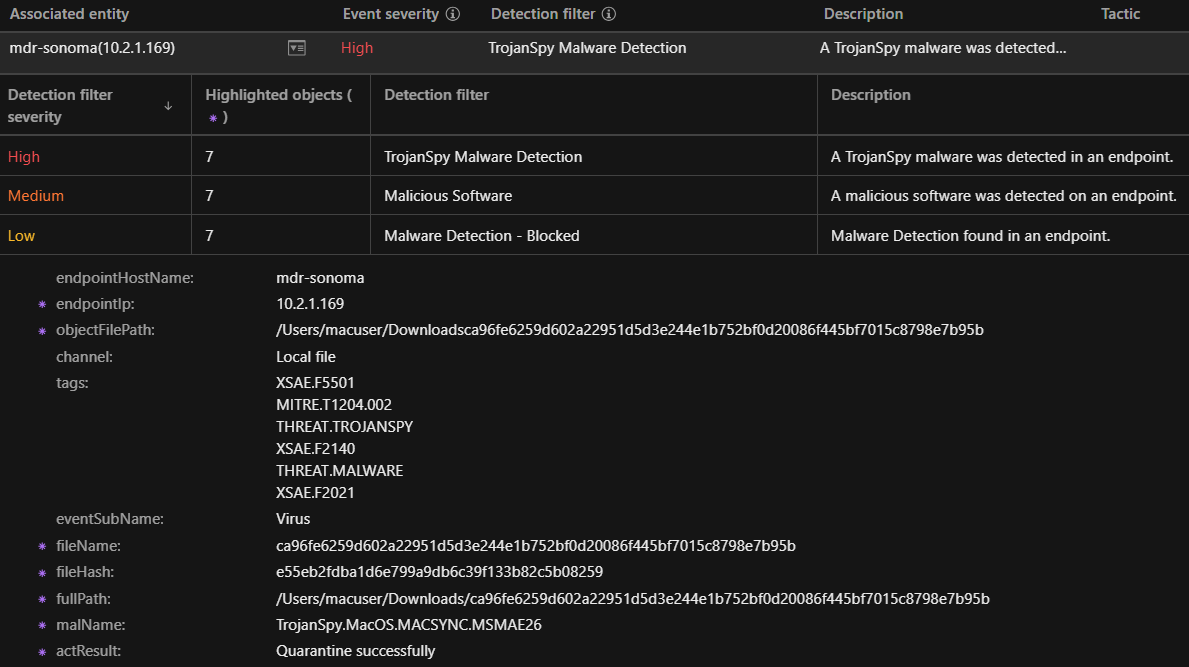Click the Tactic column header
The width and height of the screenshot is (1189, 667).
[x=1120, y=15]
